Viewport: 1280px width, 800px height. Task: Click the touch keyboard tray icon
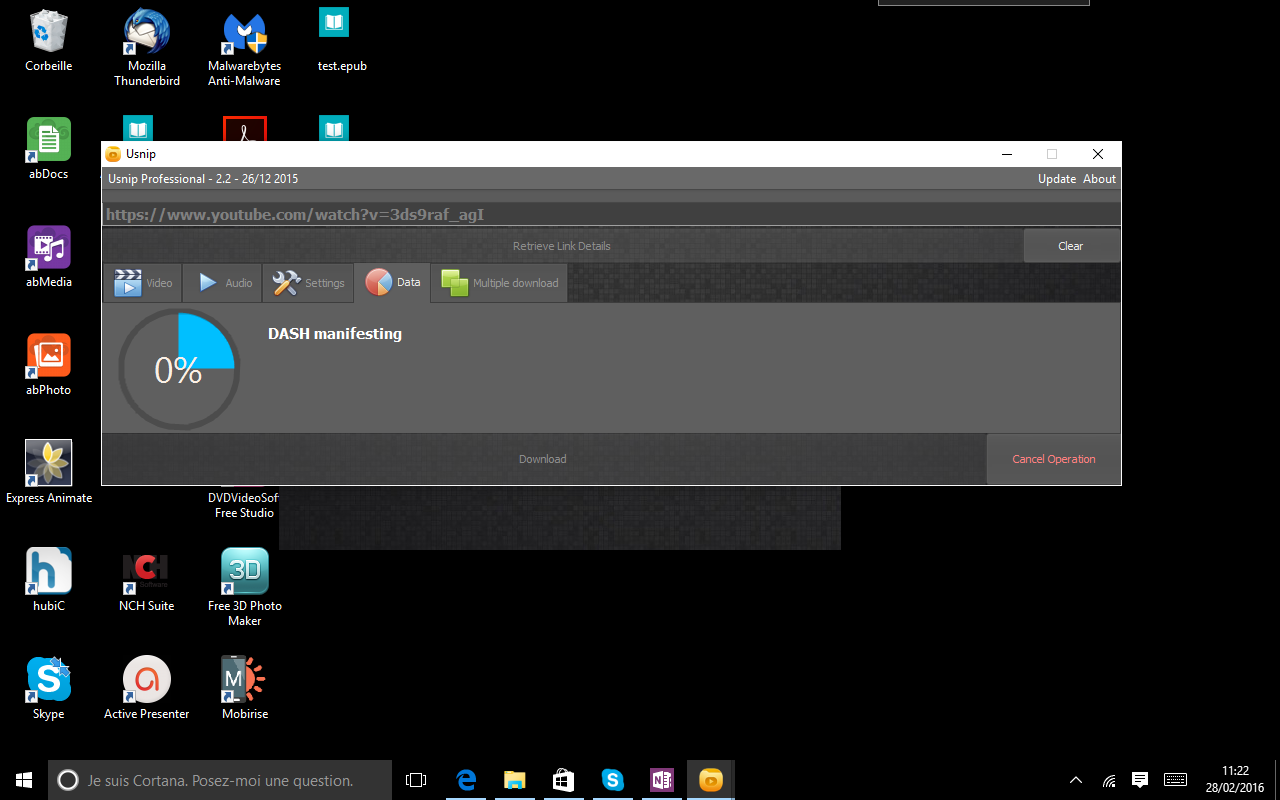tap(1176, 780)
